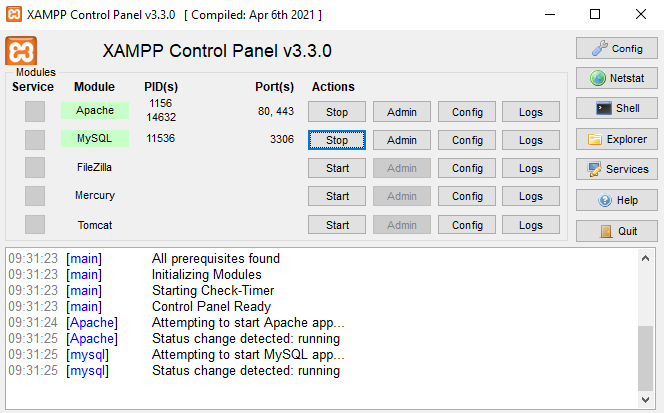Open the Apache Admin page
This screenshot has width=664, height=413.
click(401, 112)
